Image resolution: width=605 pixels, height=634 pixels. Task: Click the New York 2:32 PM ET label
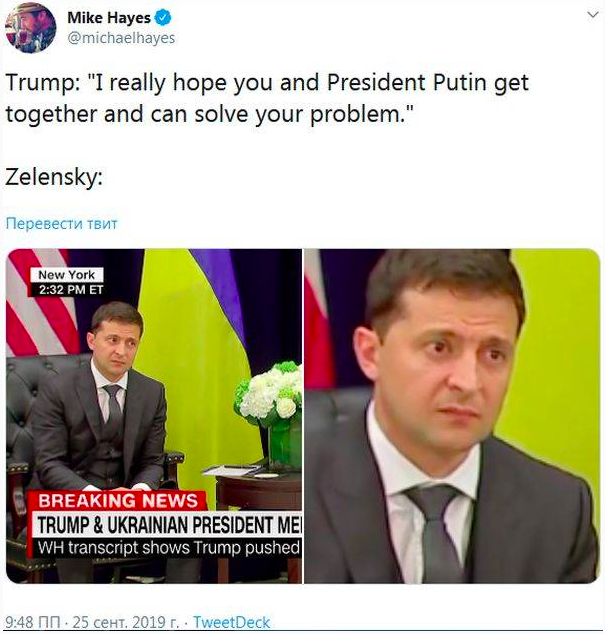pos(67,282)
